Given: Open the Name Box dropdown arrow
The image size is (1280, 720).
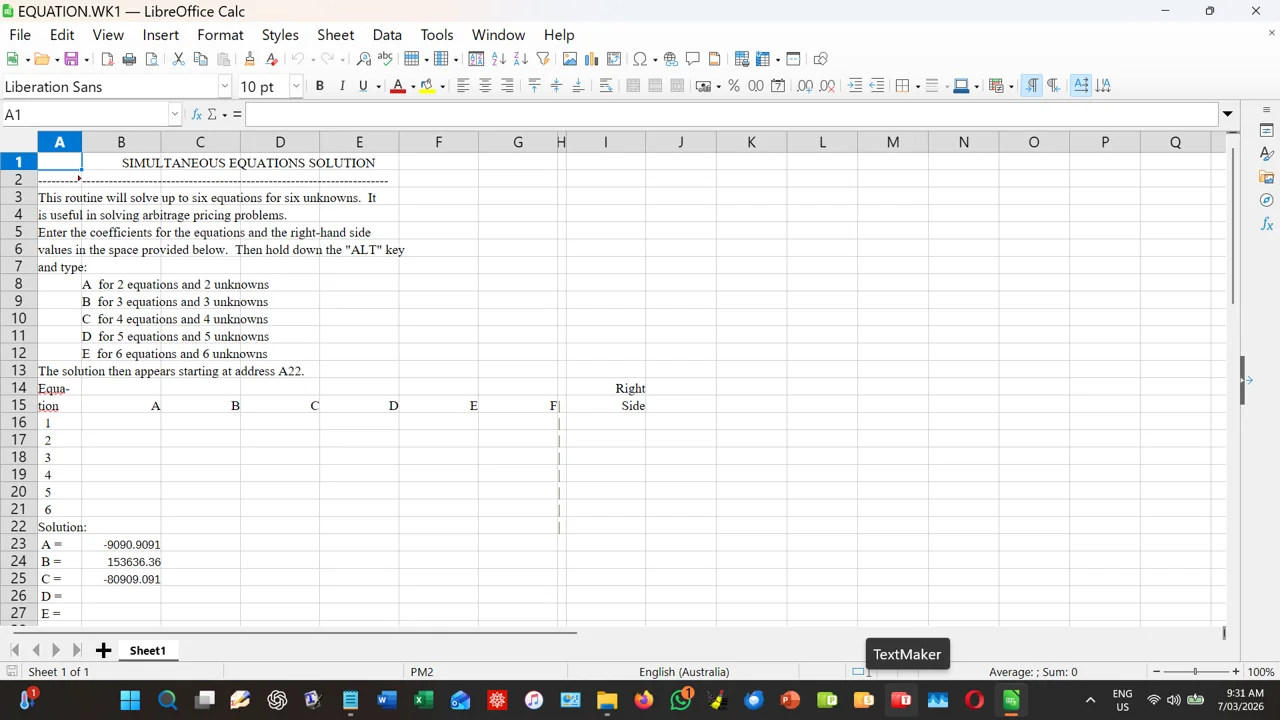Looking at the screenshot, I should (x=175, y=114).
